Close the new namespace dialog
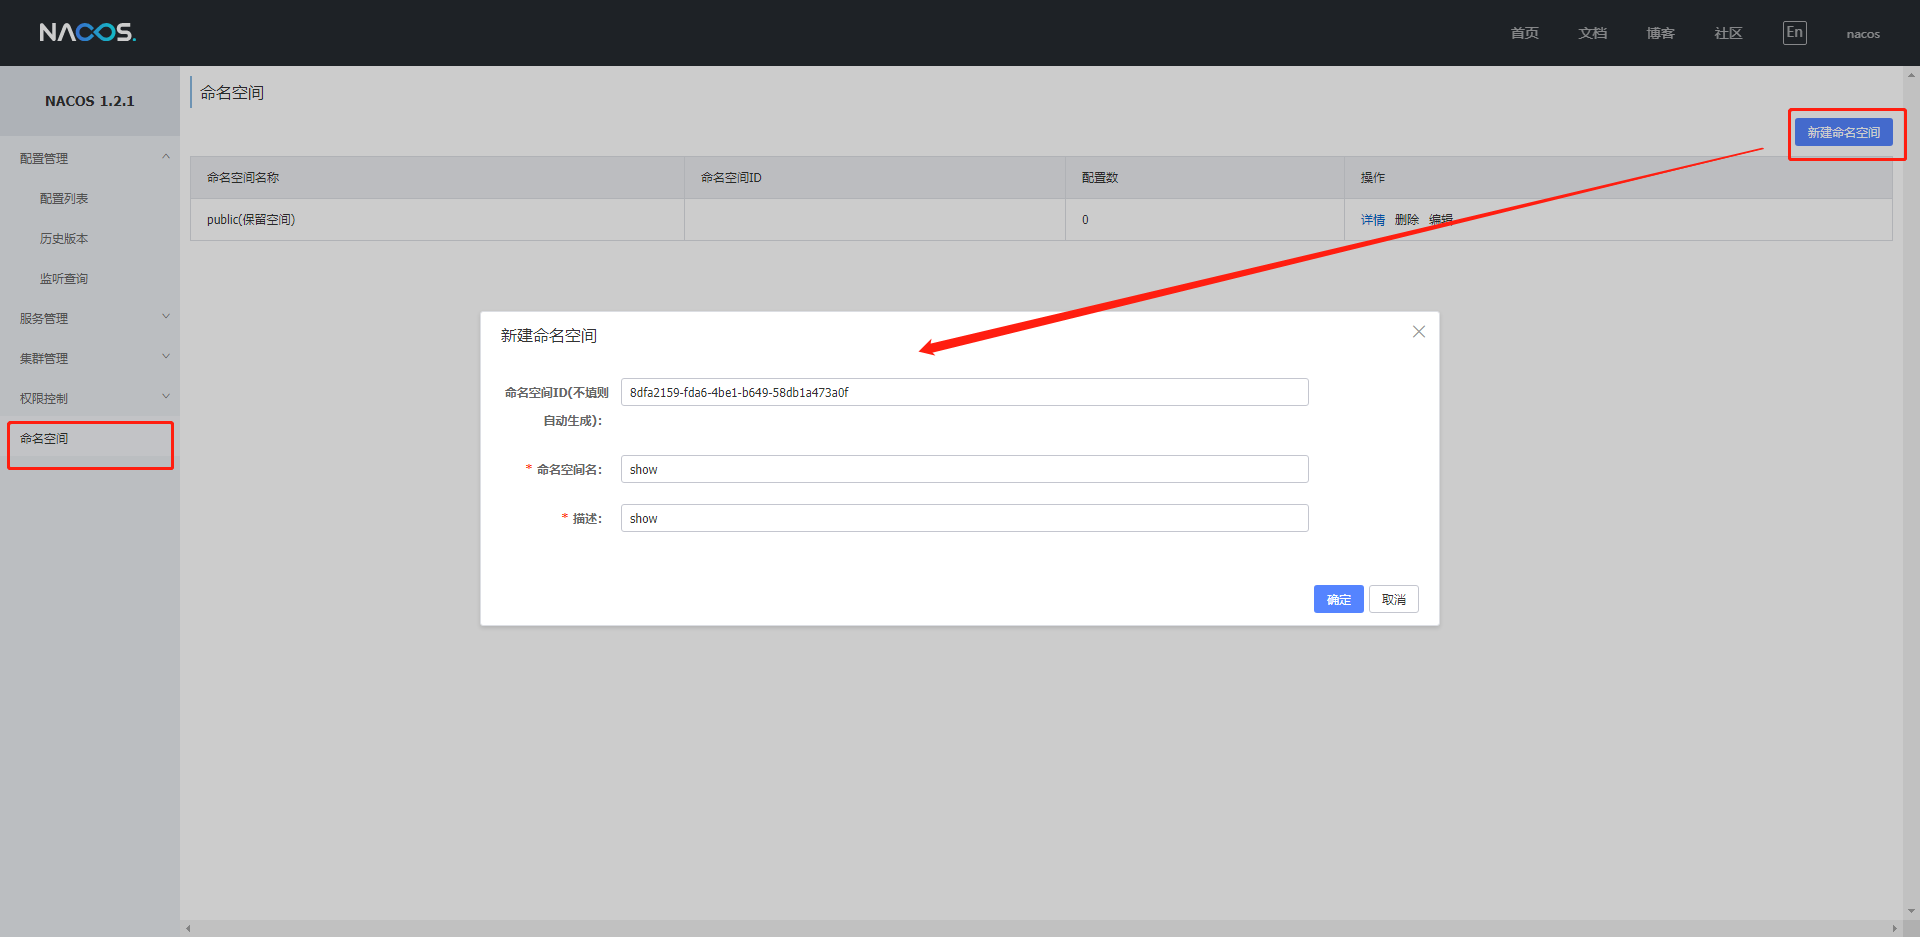 (x=1418, y=332)
